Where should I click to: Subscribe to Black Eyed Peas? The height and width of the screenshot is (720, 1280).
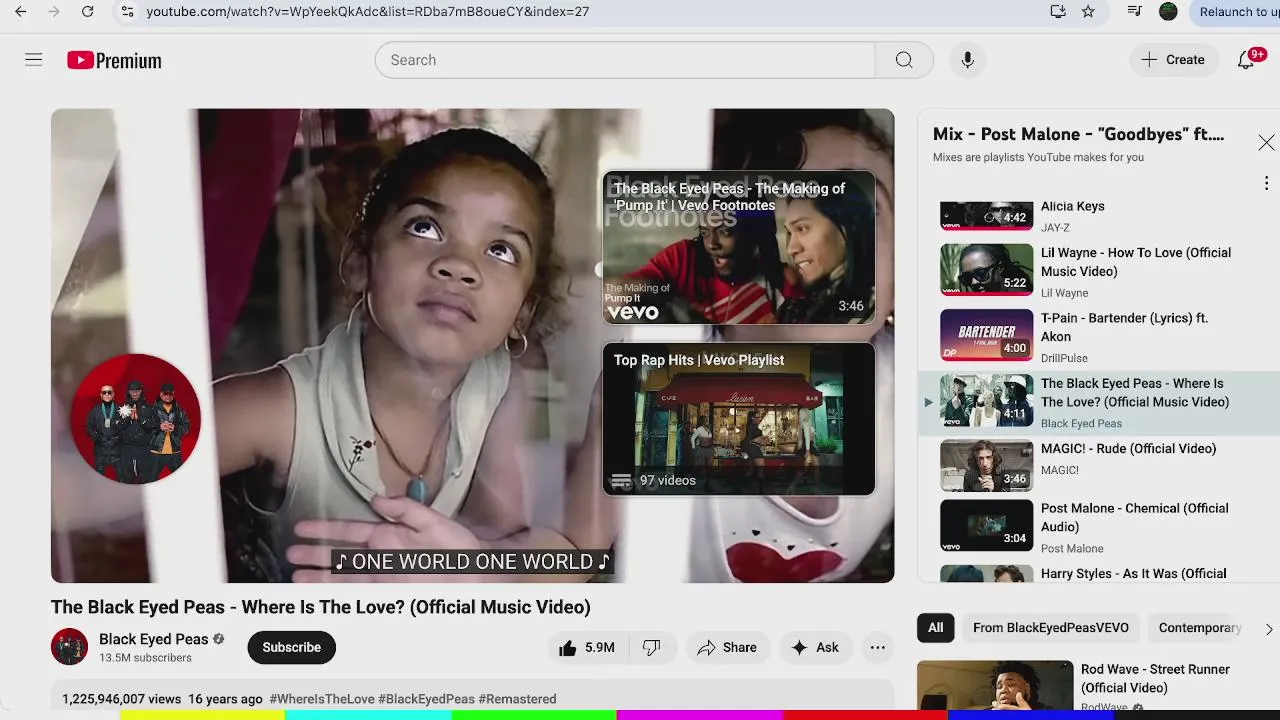(291, 648)
